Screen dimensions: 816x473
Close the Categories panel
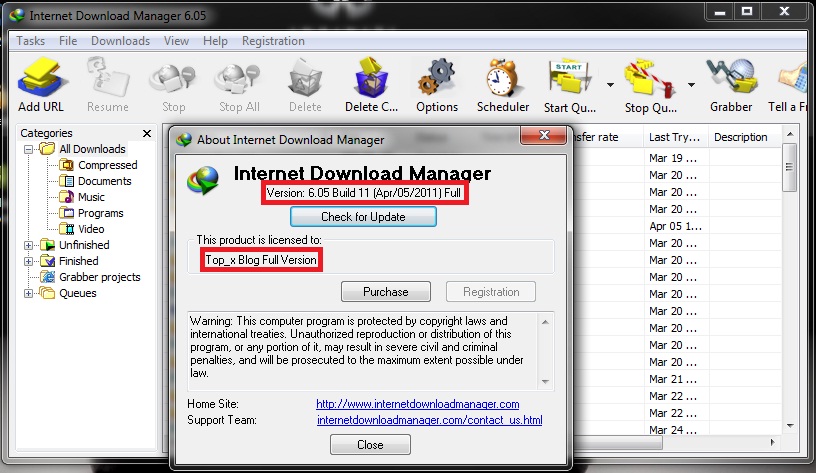[147, 134]
